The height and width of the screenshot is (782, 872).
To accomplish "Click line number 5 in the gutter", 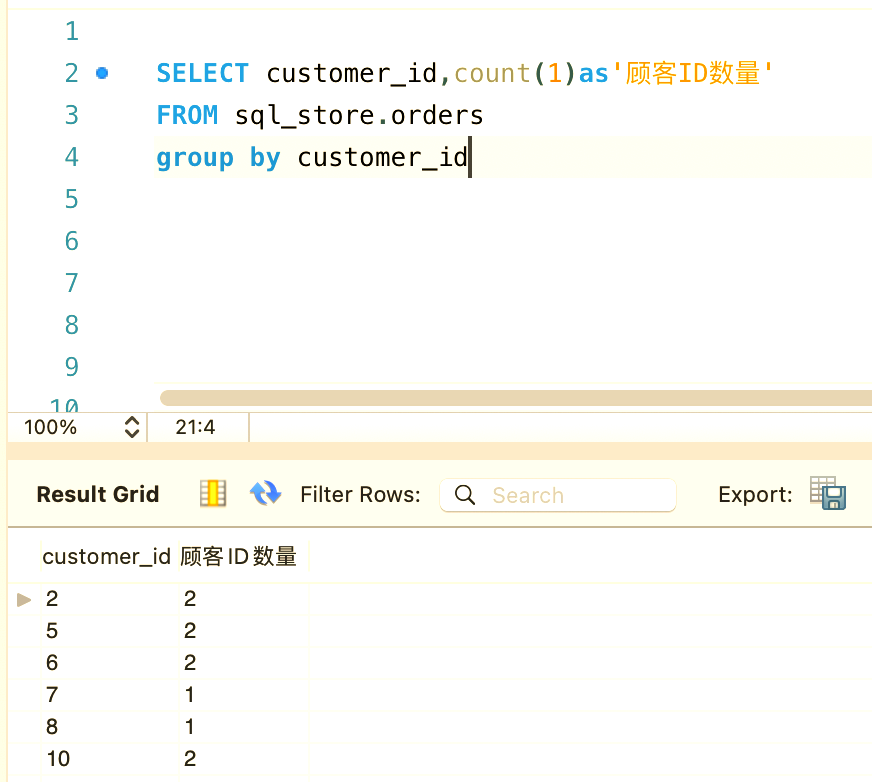I will [72, 199].
